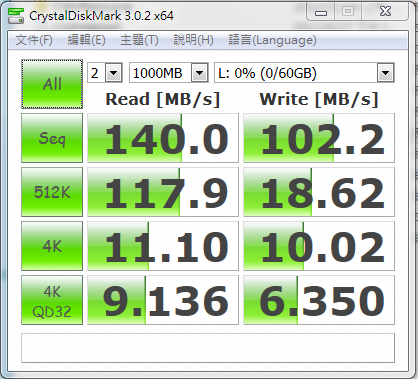418x379 pixels.
Task: Select the Seq read result 140.0
Action: tap(163, 138)
